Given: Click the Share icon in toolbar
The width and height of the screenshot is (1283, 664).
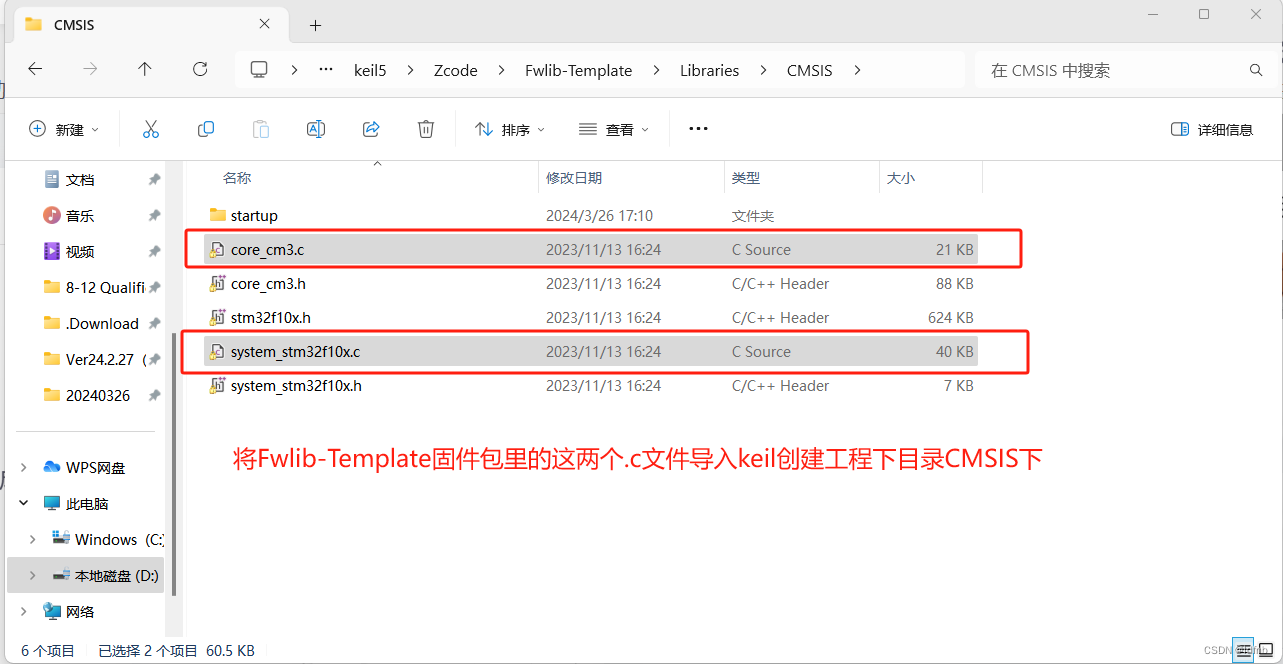Looking at the screenshot, I should coord(371,129).
